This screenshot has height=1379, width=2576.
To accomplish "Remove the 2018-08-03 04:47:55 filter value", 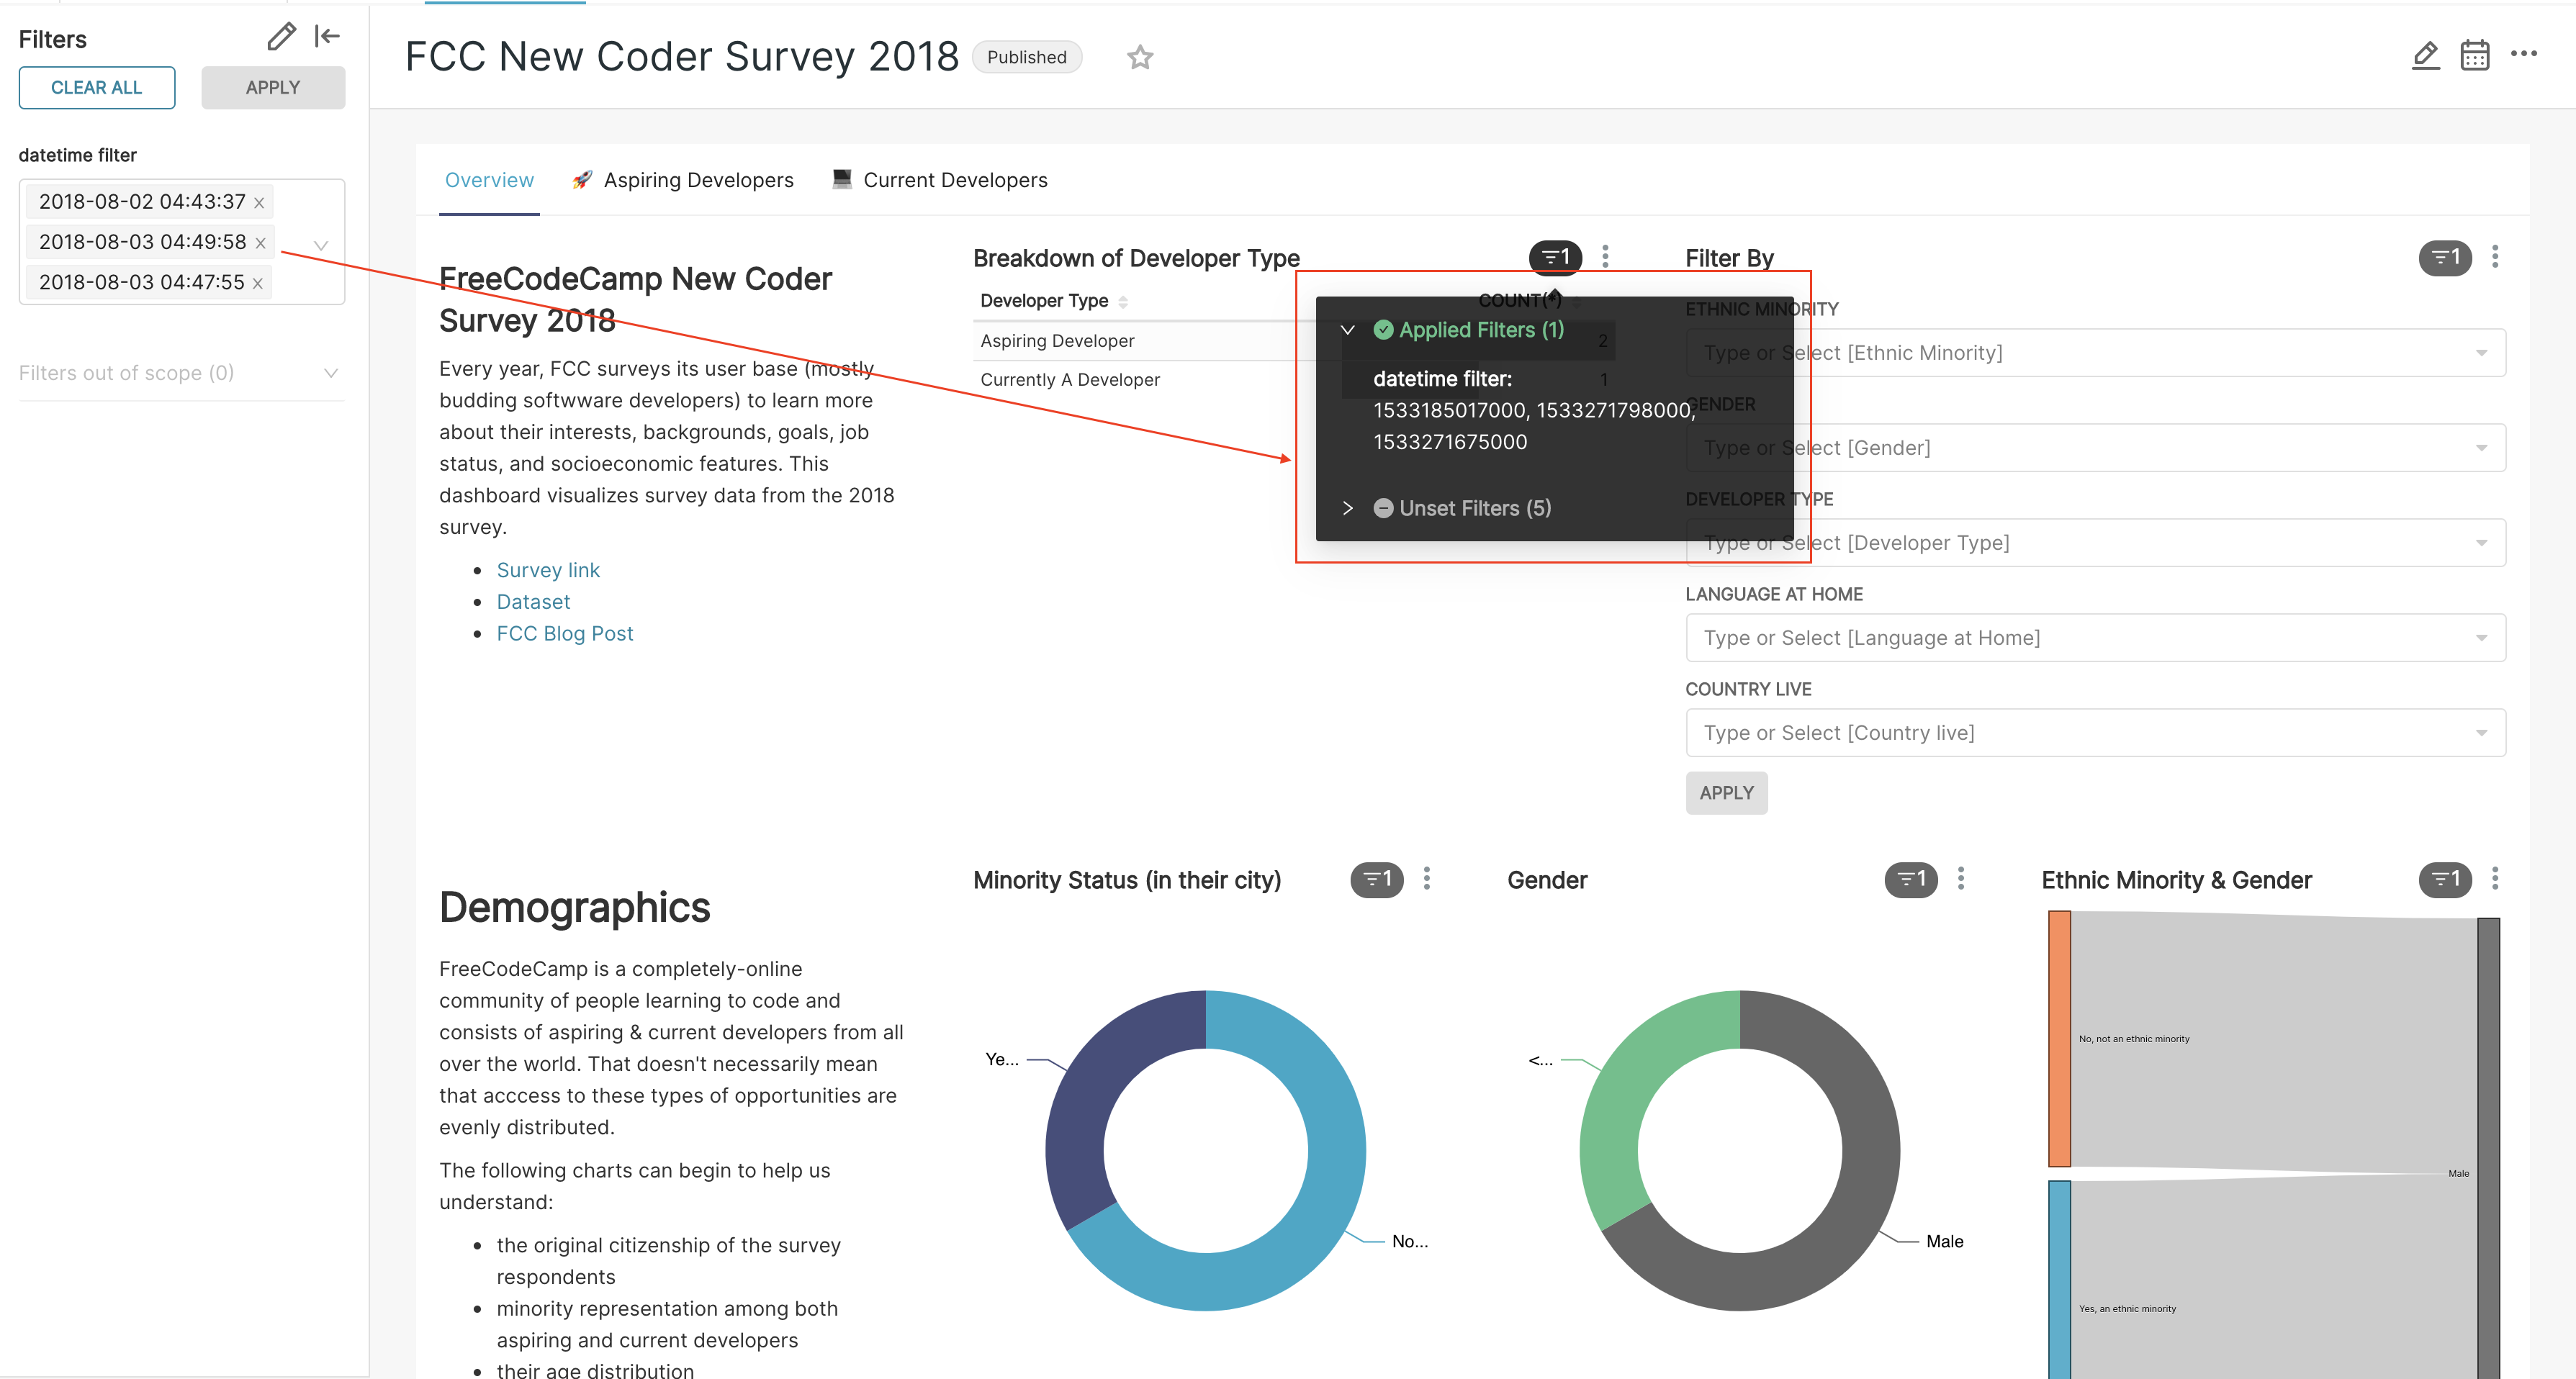I will coord(258,284).
